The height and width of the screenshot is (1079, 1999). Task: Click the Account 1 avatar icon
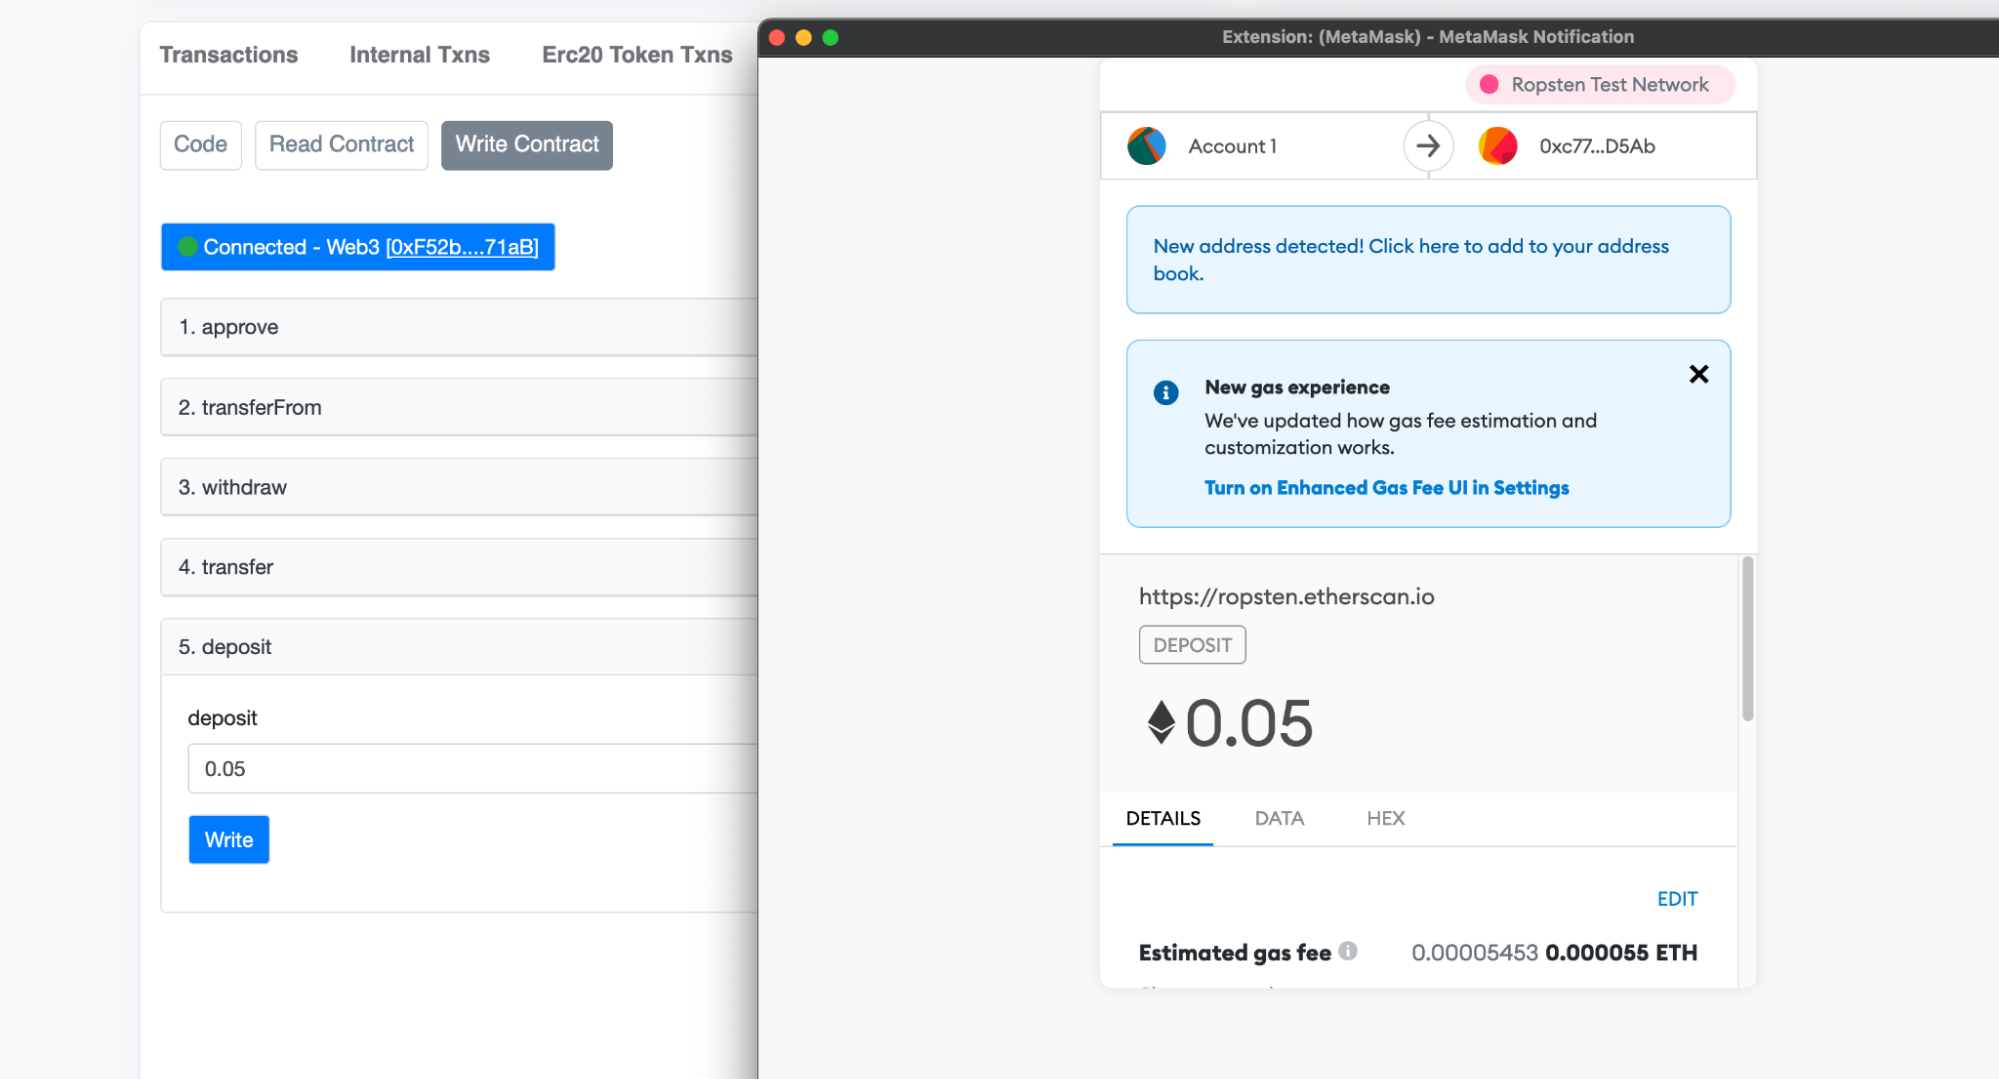pyautogui.click(x=1146, y=146)
